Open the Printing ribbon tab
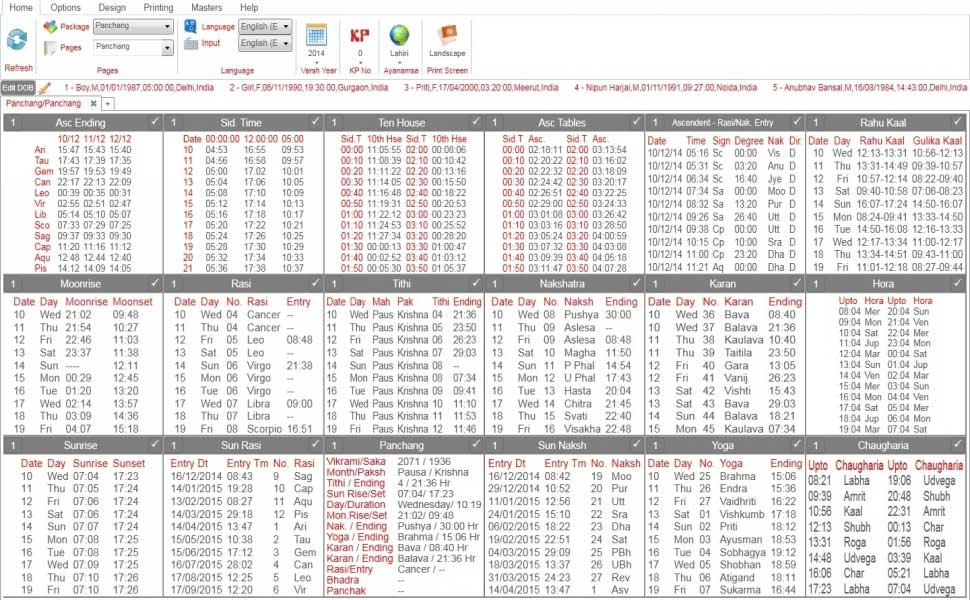Screen dimensions: 970x600 point(158,7)
